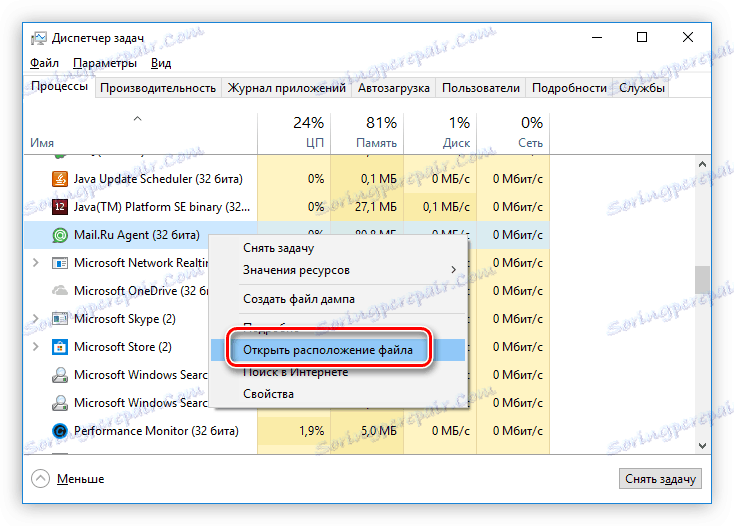Choose Снять задачу in context menu
Viewport: 734px width, 526px height.
(x=339, y=248)
